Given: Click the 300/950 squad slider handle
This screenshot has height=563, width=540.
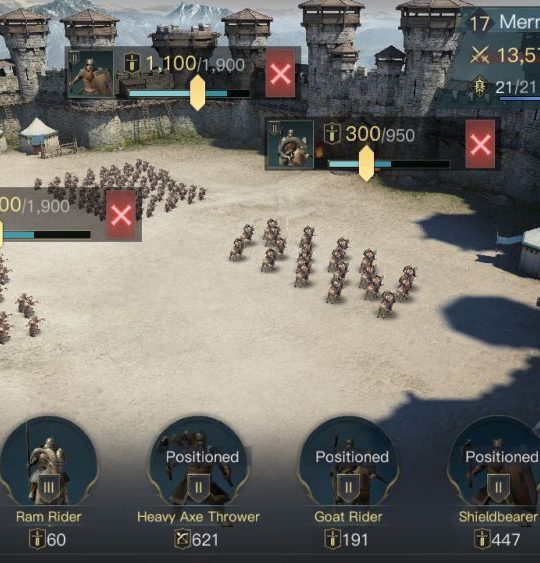Looking at the screenshot, I should pyautogui.click(x=366, y=163).
